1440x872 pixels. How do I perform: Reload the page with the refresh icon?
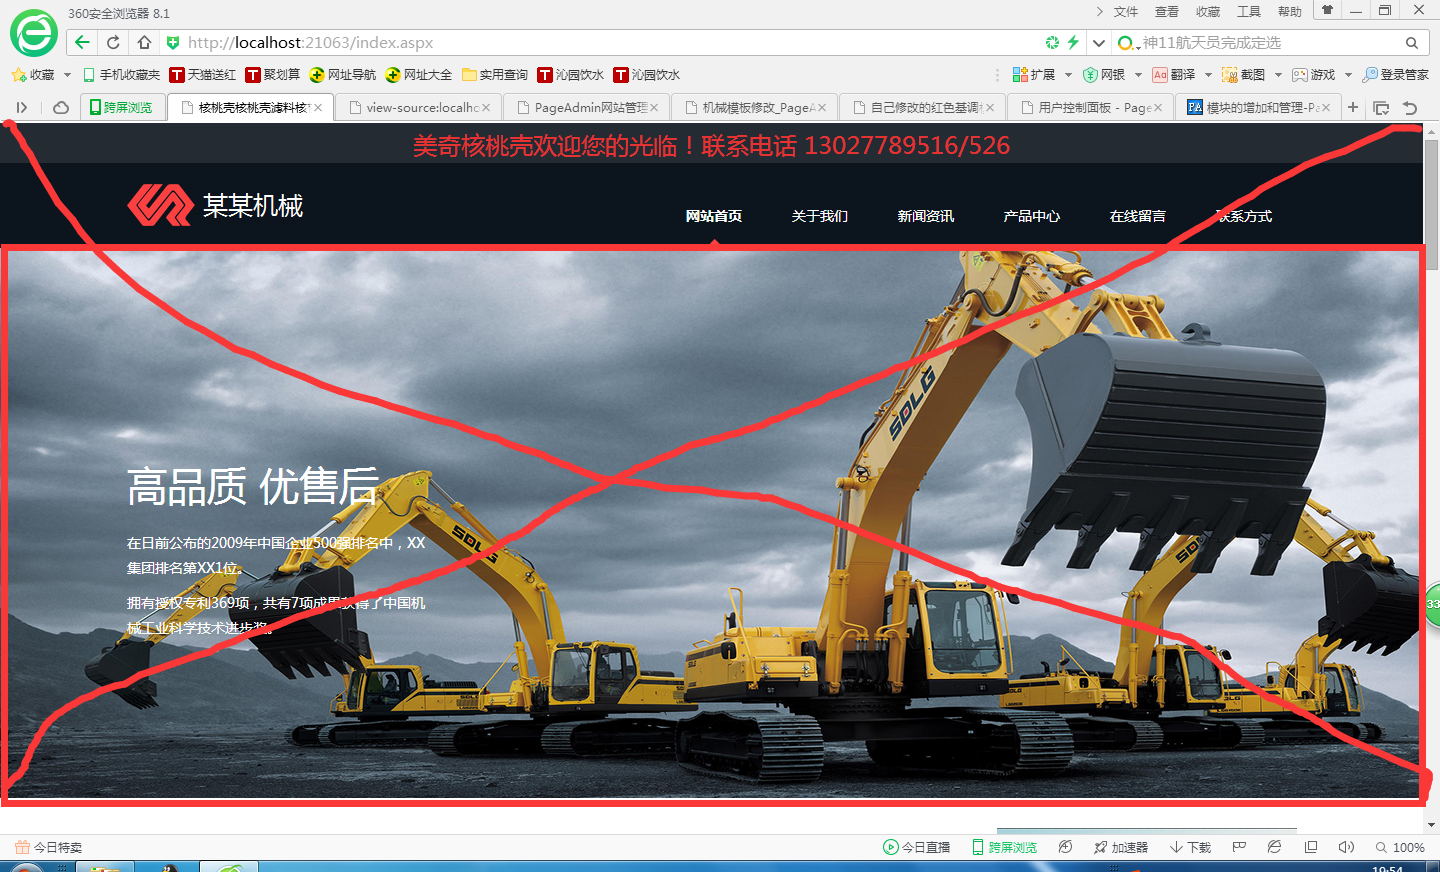pyautogui.click(x=113, y=42)
